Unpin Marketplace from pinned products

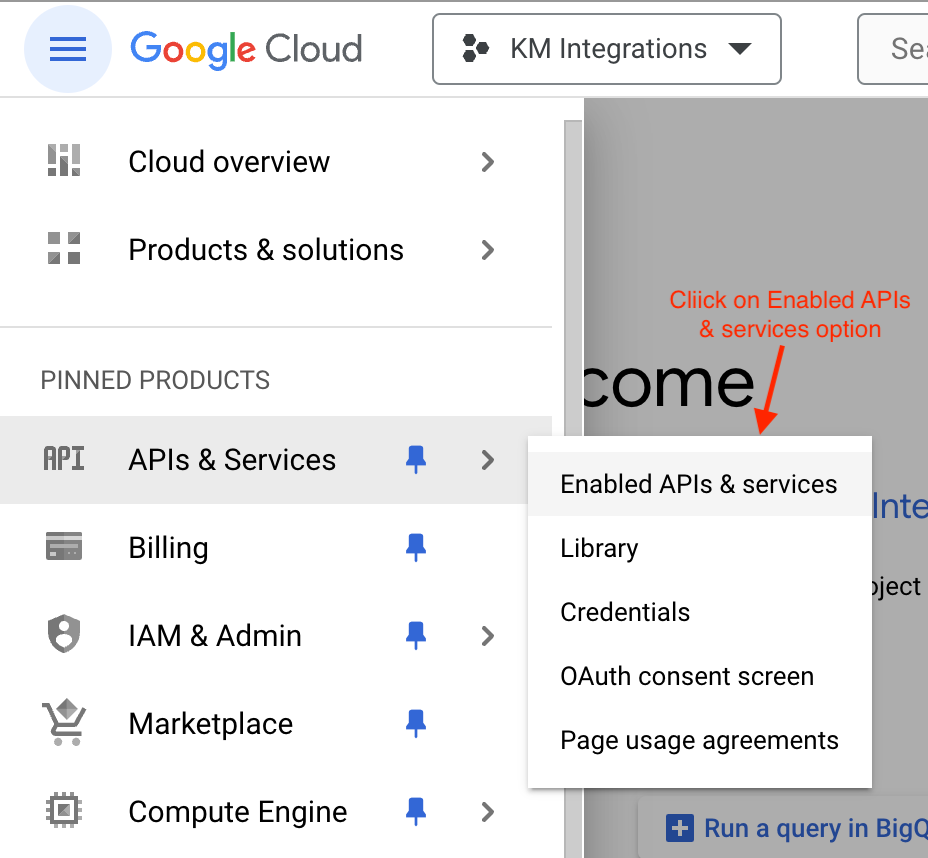(416, 724)
